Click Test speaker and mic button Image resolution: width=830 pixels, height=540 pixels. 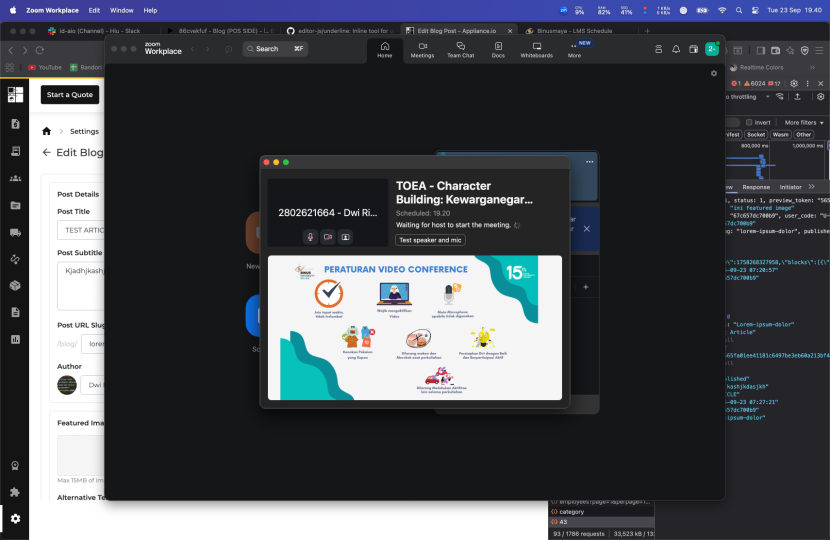coord(430,240)
